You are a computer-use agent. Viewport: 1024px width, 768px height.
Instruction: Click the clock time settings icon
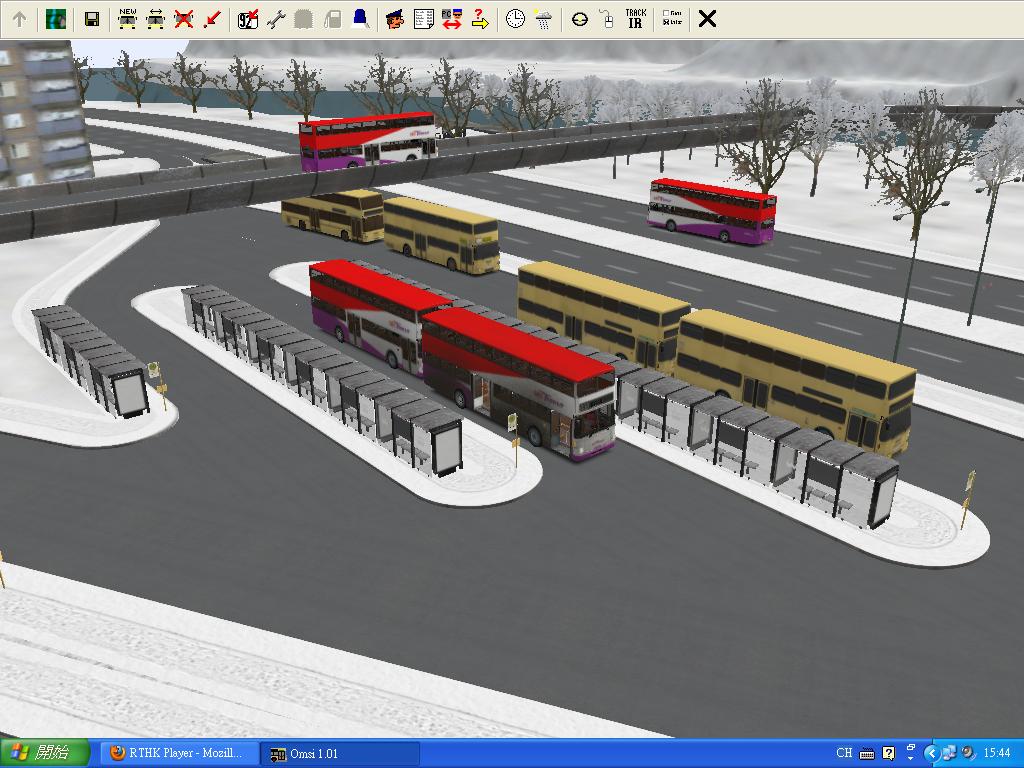pyautogui.click(x=515, y=19)
